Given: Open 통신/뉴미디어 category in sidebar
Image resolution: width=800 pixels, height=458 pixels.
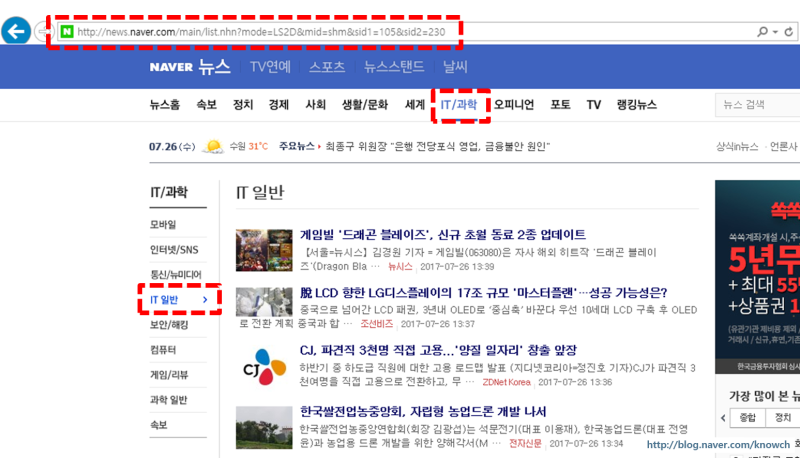Looking at the screenshot, I should click(176, 274).
